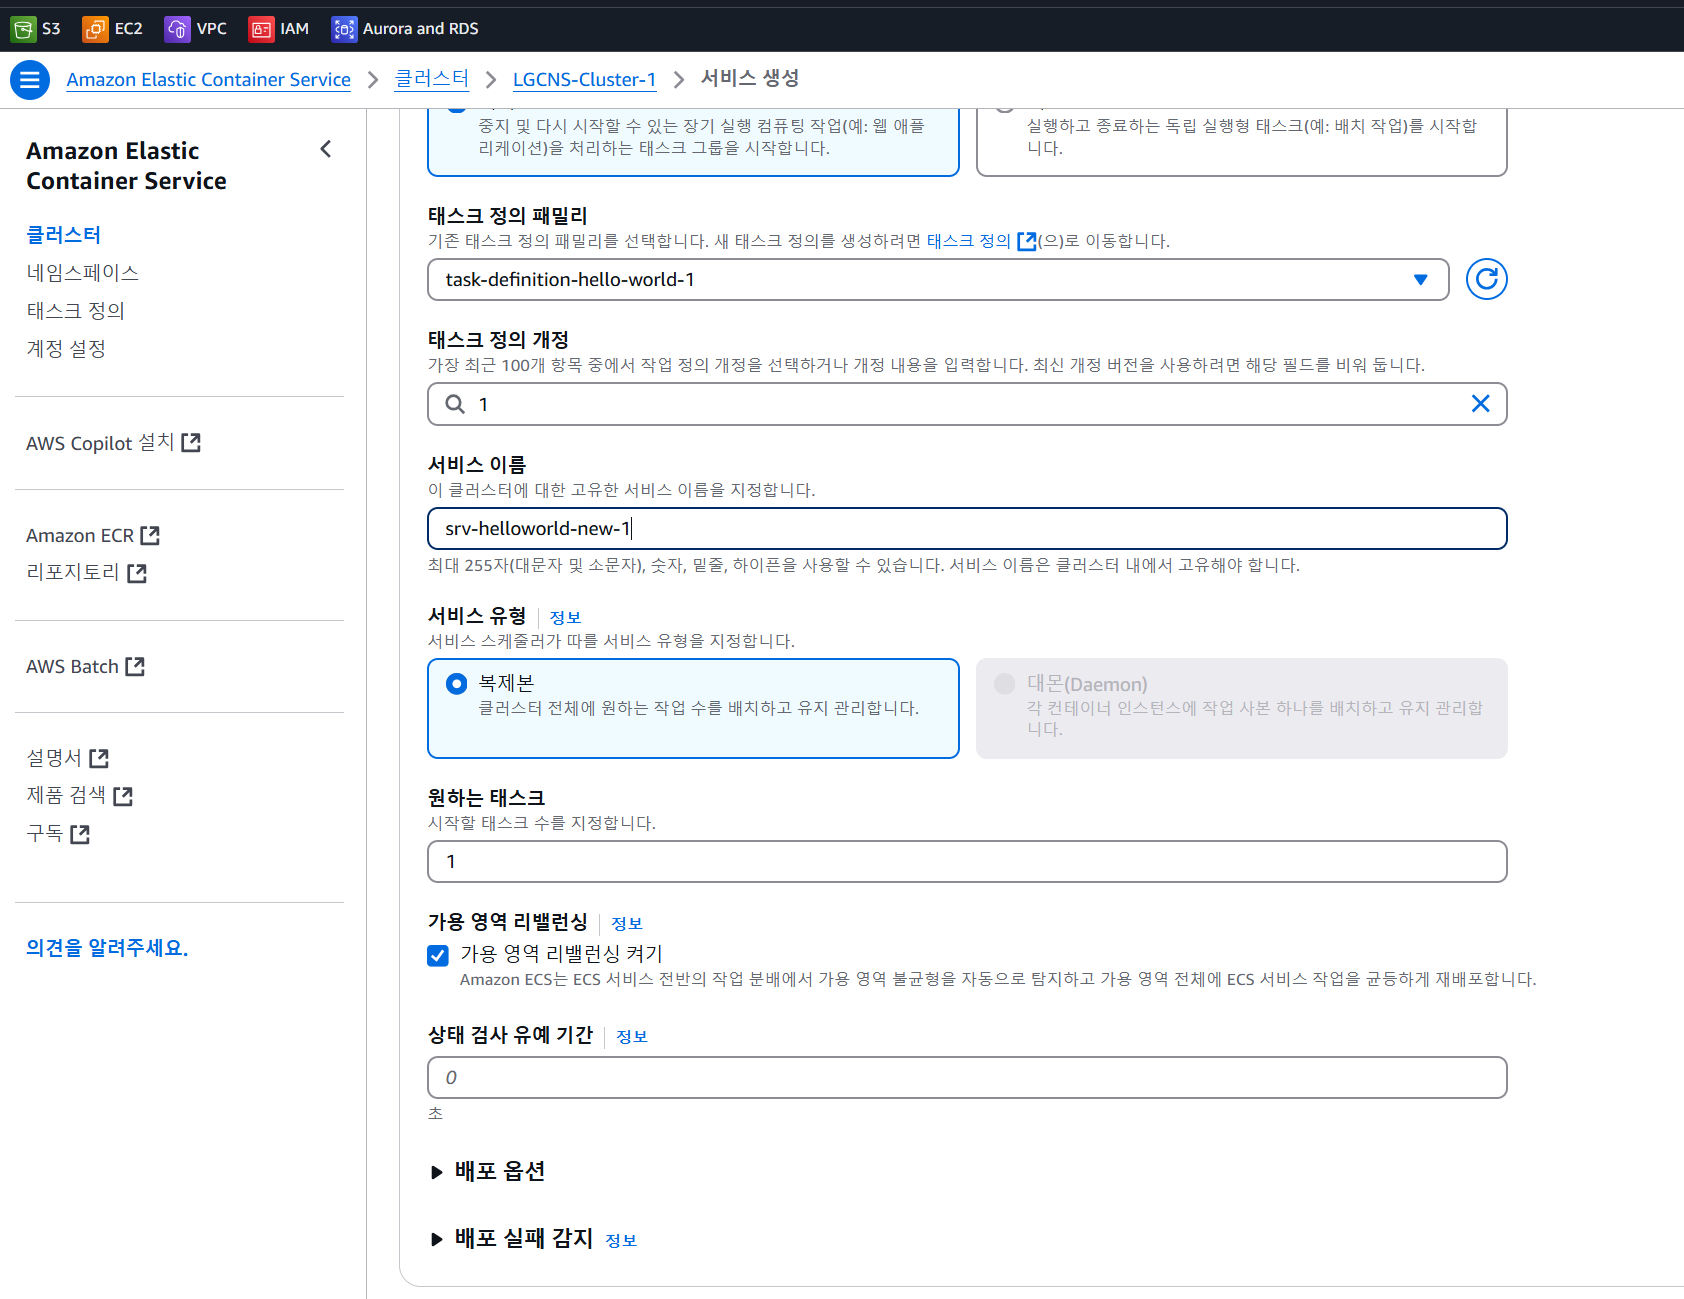Image resolution: width=1684 pixels, height=1299 pixels.
Task: Click the 원하는 태스크 count field
Action: pyautogui.click(x=967, y=862)
